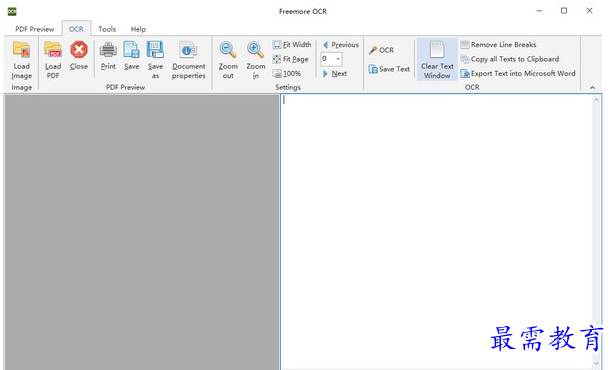Open the Tools tab
The width and height of the screenshot is (612, 370).
[107, 29]
